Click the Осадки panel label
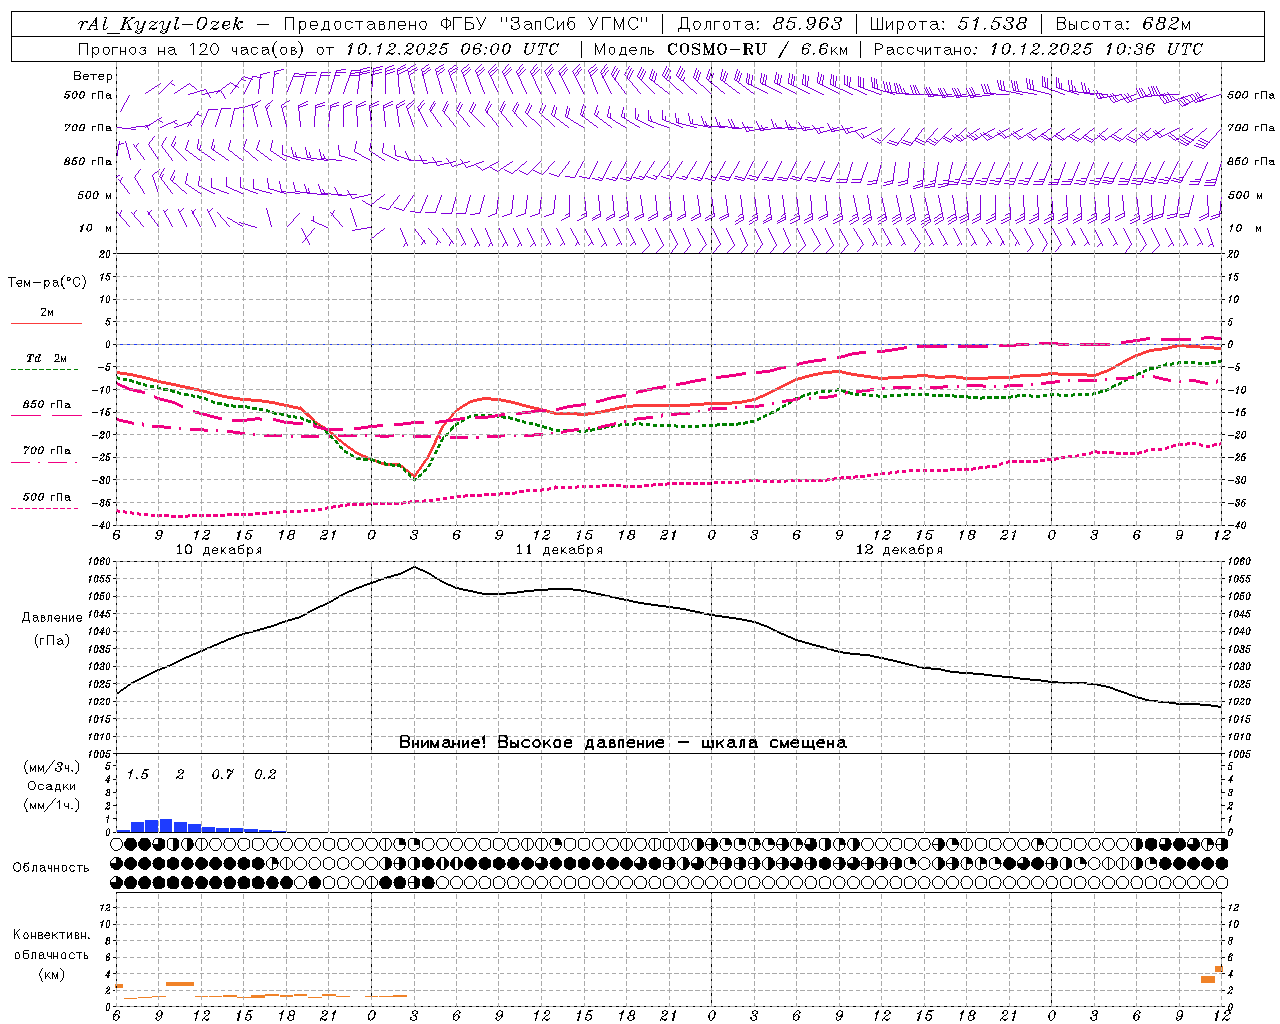The width and height of the screenshot is (1280, 1024). 52,786
